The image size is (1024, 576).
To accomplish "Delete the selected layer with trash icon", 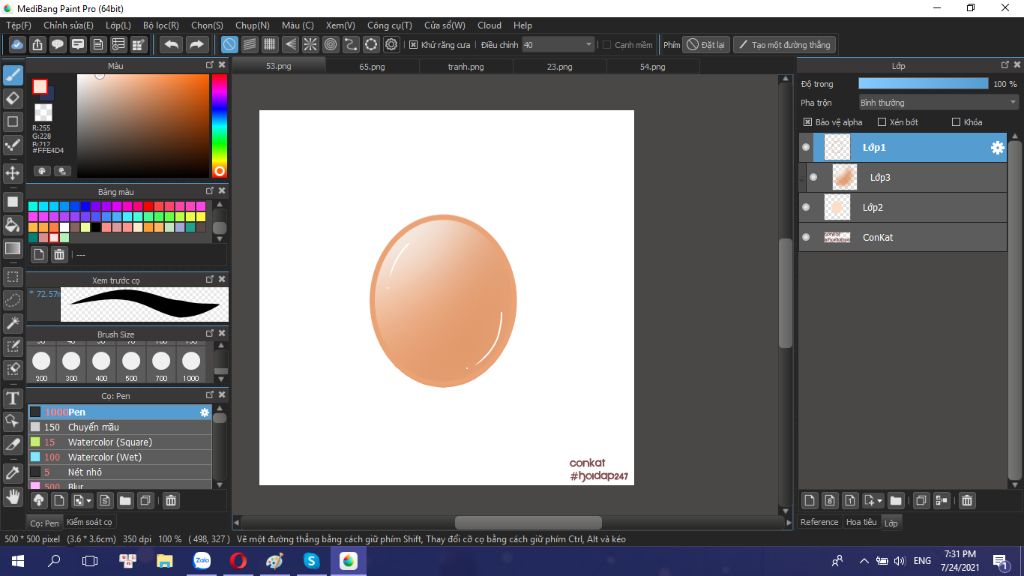I will pos(967,501).
